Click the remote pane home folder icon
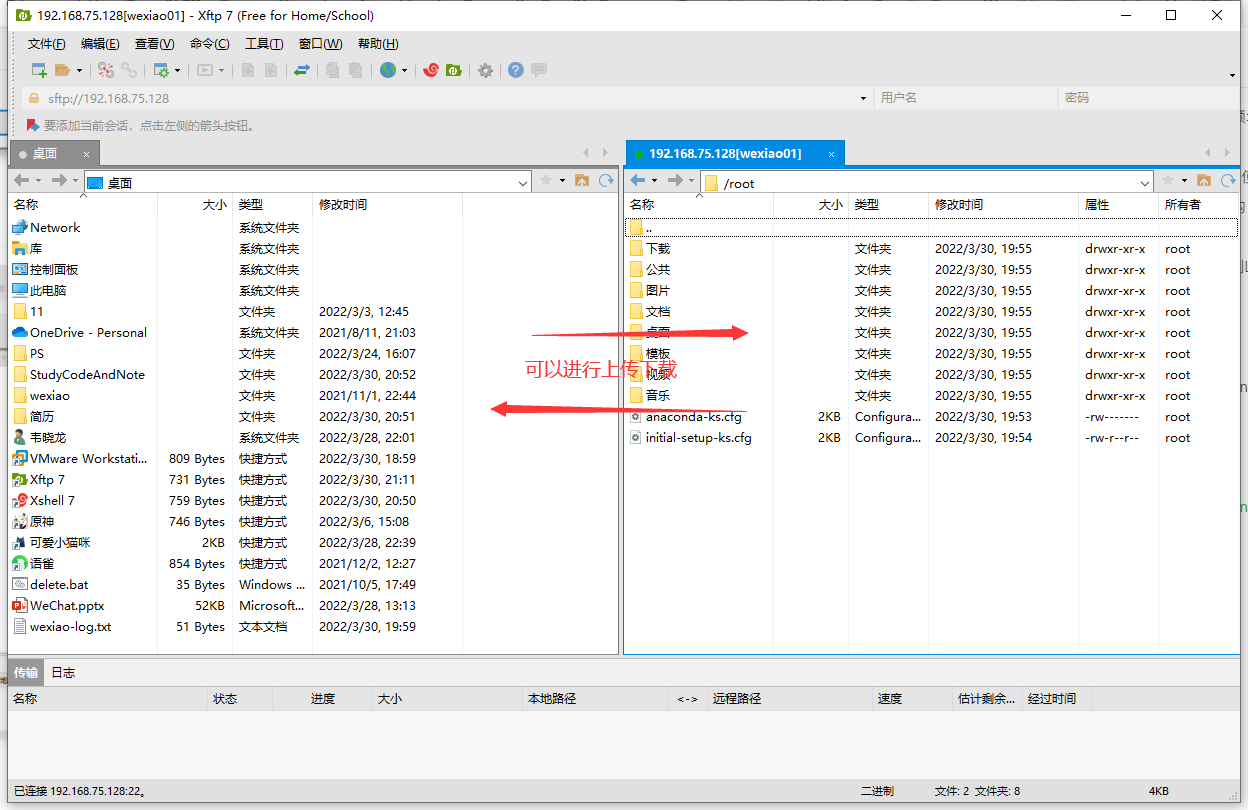 pos(1204,181)
